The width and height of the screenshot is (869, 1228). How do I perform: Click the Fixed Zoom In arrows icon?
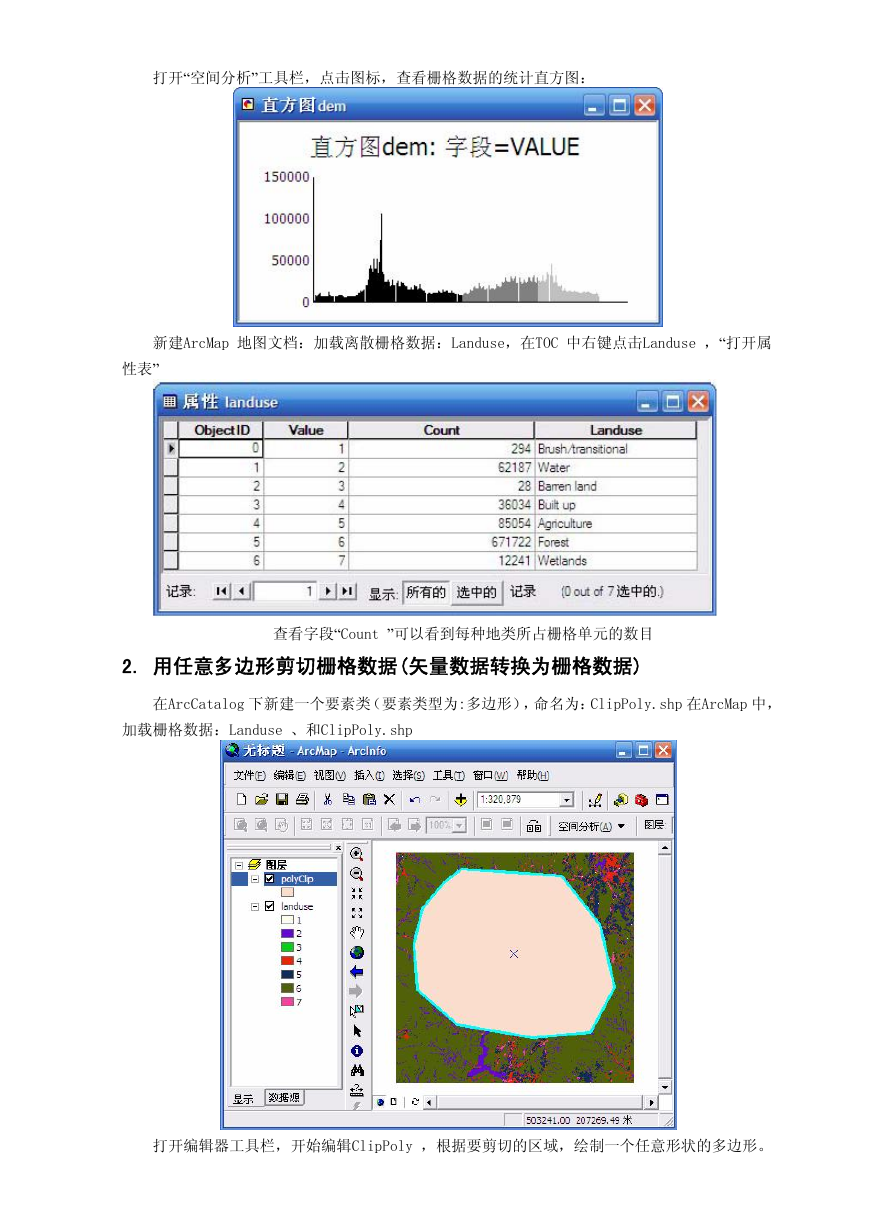click(x=357, y=893)
